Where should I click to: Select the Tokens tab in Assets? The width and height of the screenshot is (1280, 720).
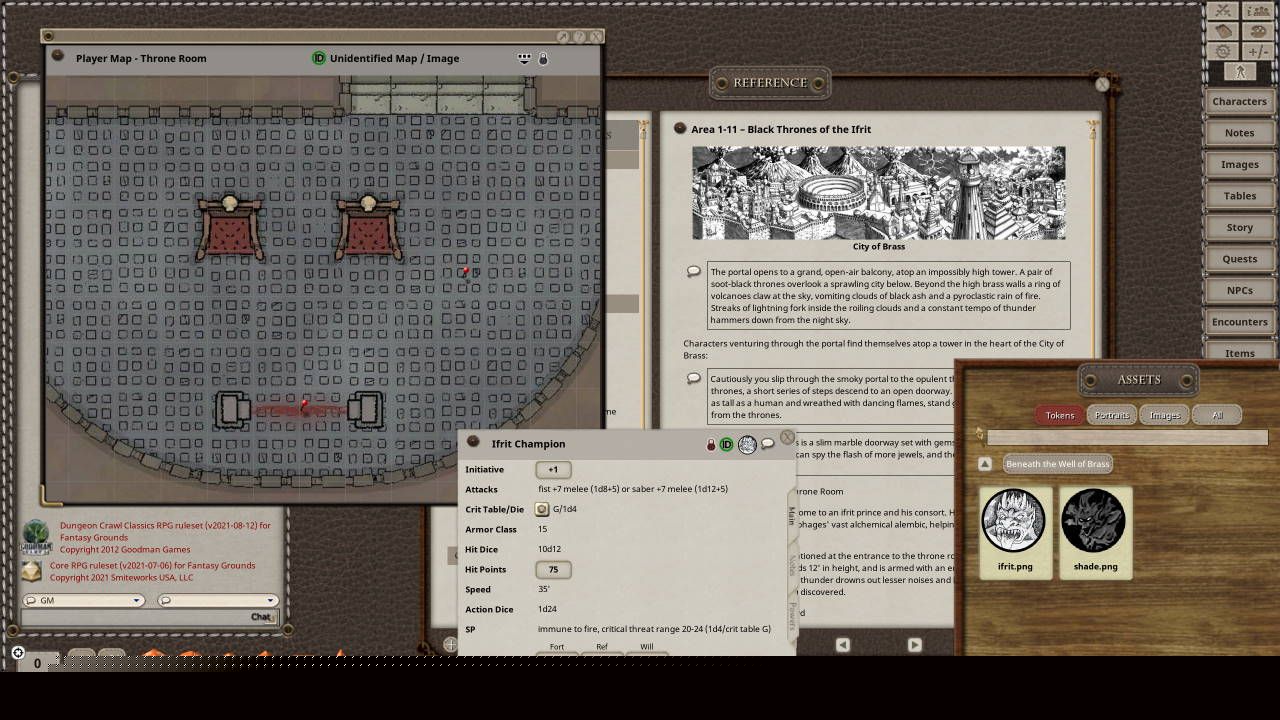pos(1059,415)
